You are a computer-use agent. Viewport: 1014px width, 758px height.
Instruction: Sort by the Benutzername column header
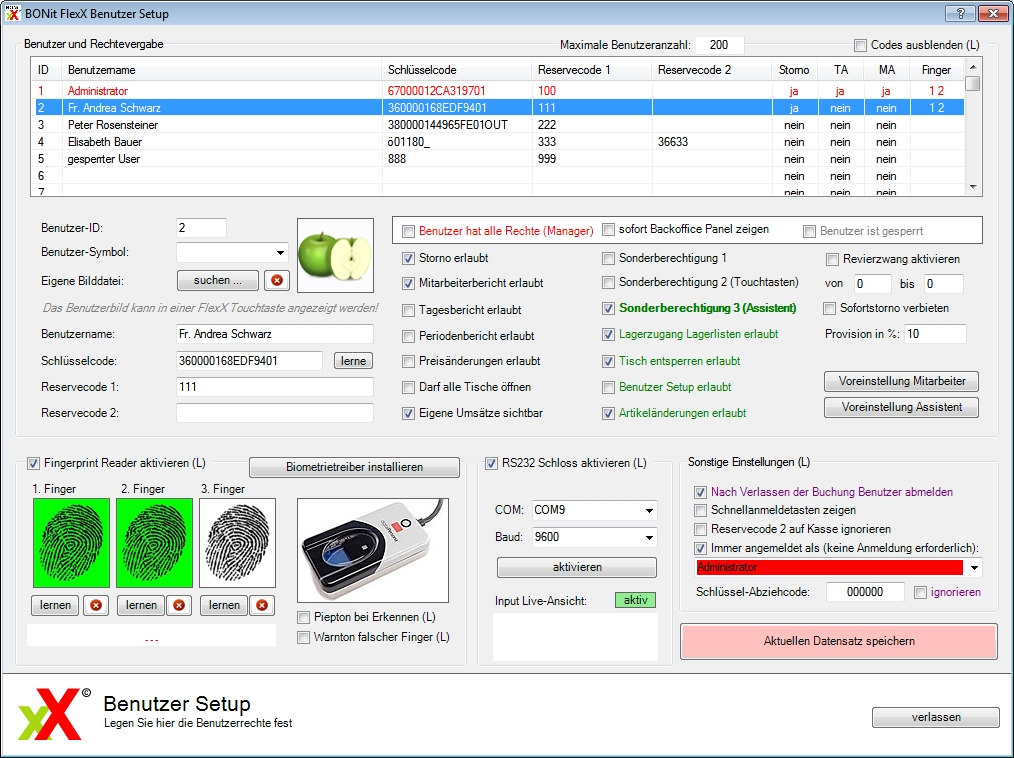221,70
